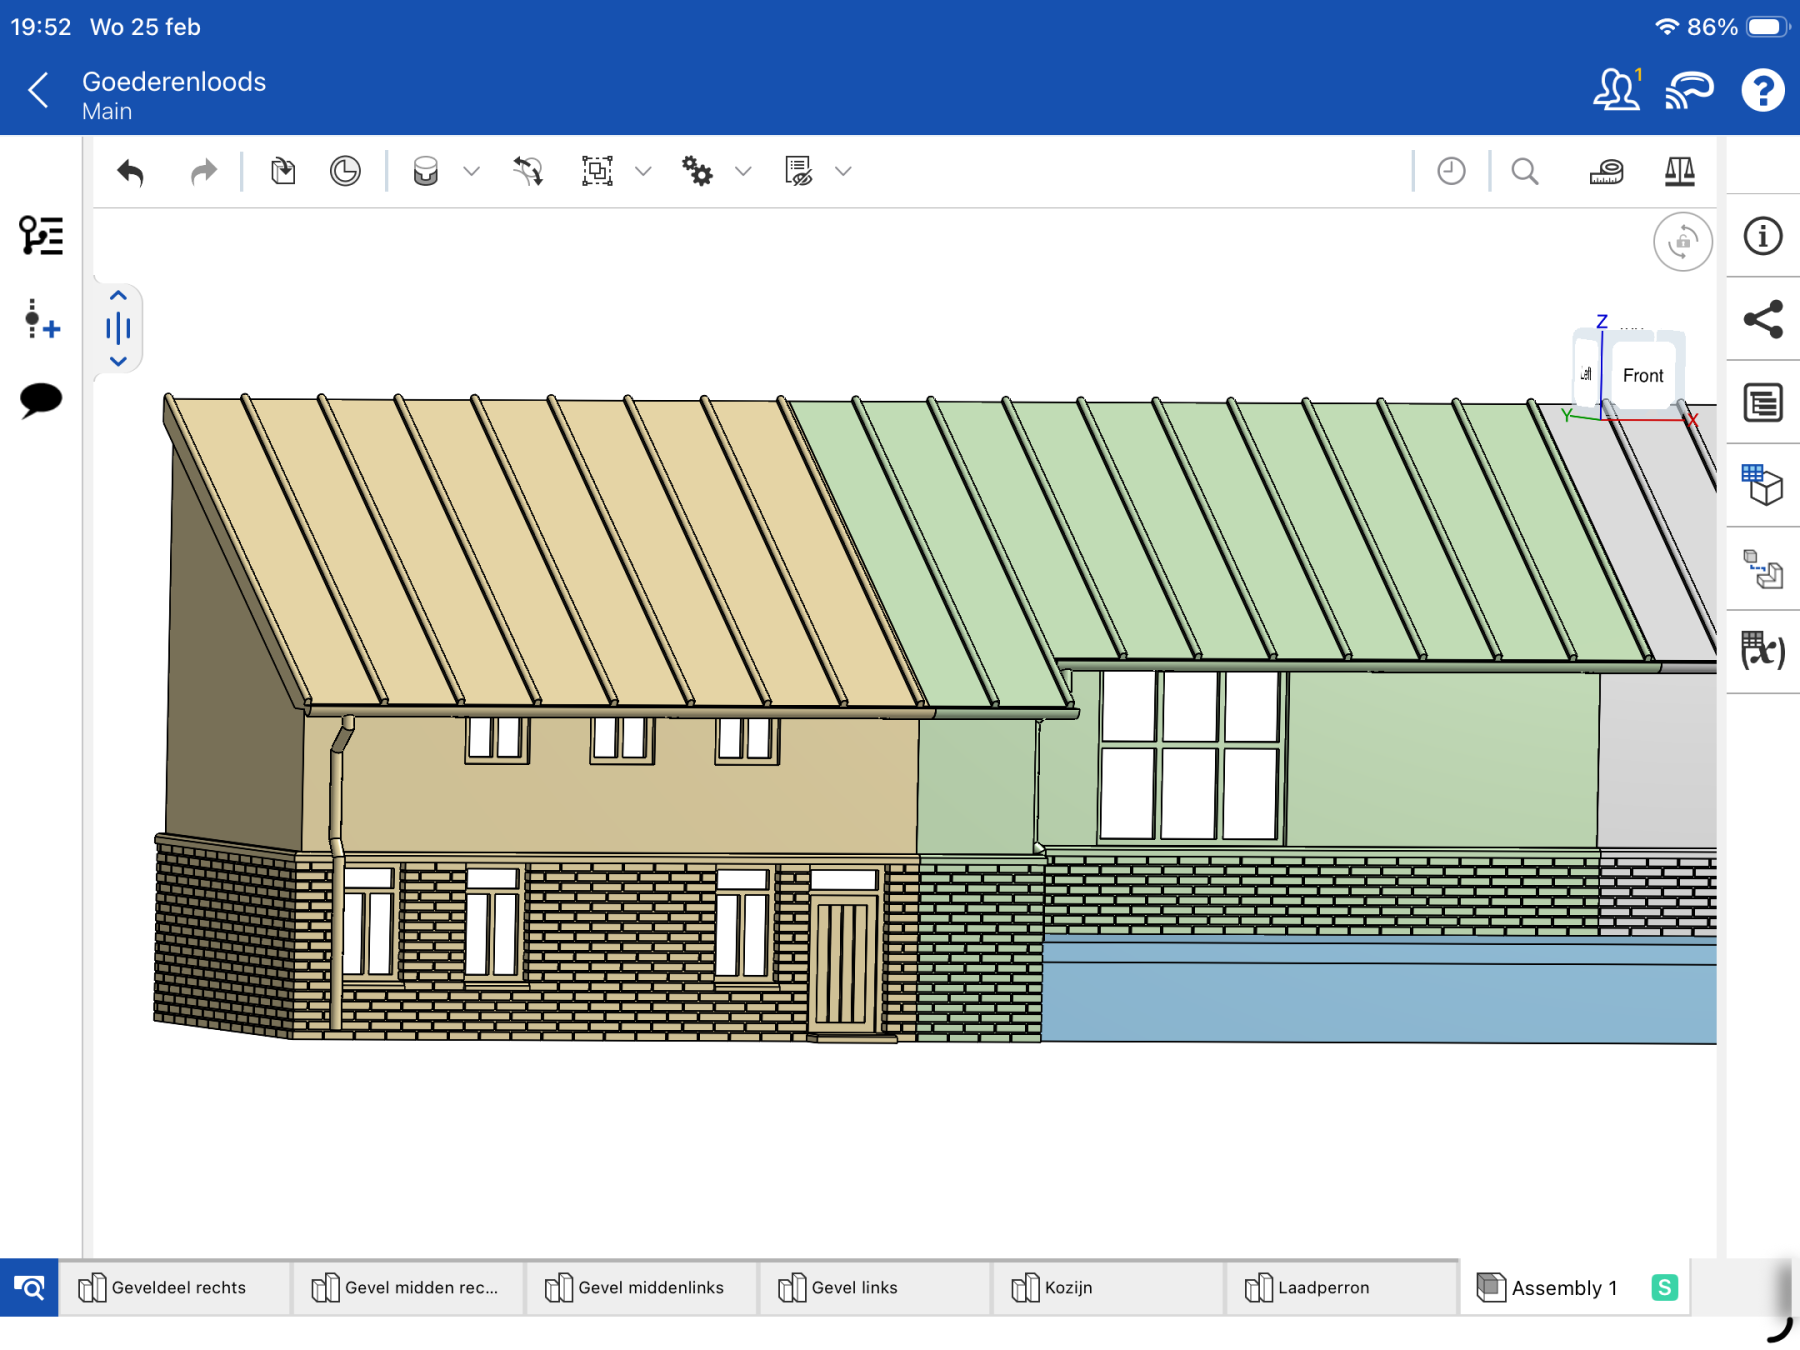The width and height of the screenshot is (1800, 1350).
Task: Open mass properties scale tool
Action: pyautogui.click(x=1679, y=172)
